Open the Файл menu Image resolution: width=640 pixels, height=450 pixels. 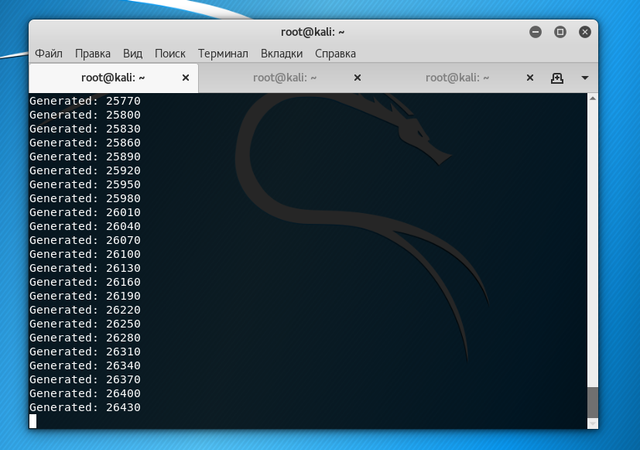(x=49, y=53)
